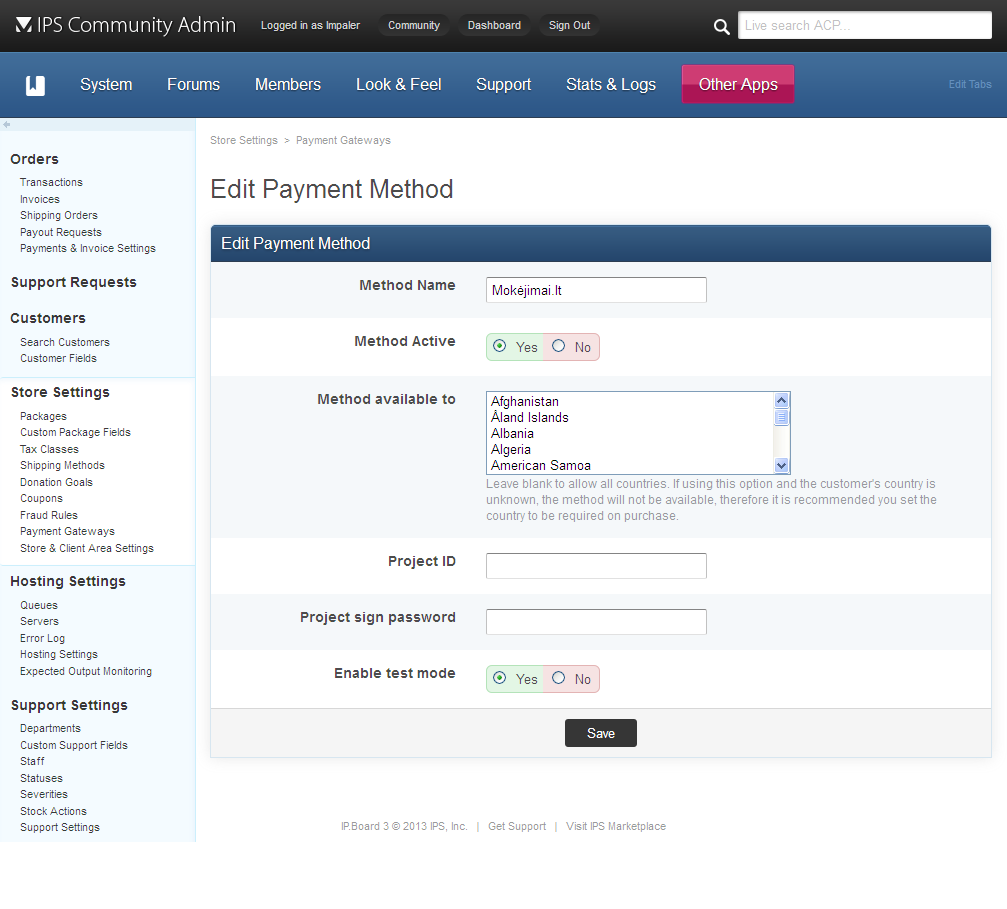Open Shipping Methods in sidebar
Viewport: 1007px width, 909px height.
(62, 465)
